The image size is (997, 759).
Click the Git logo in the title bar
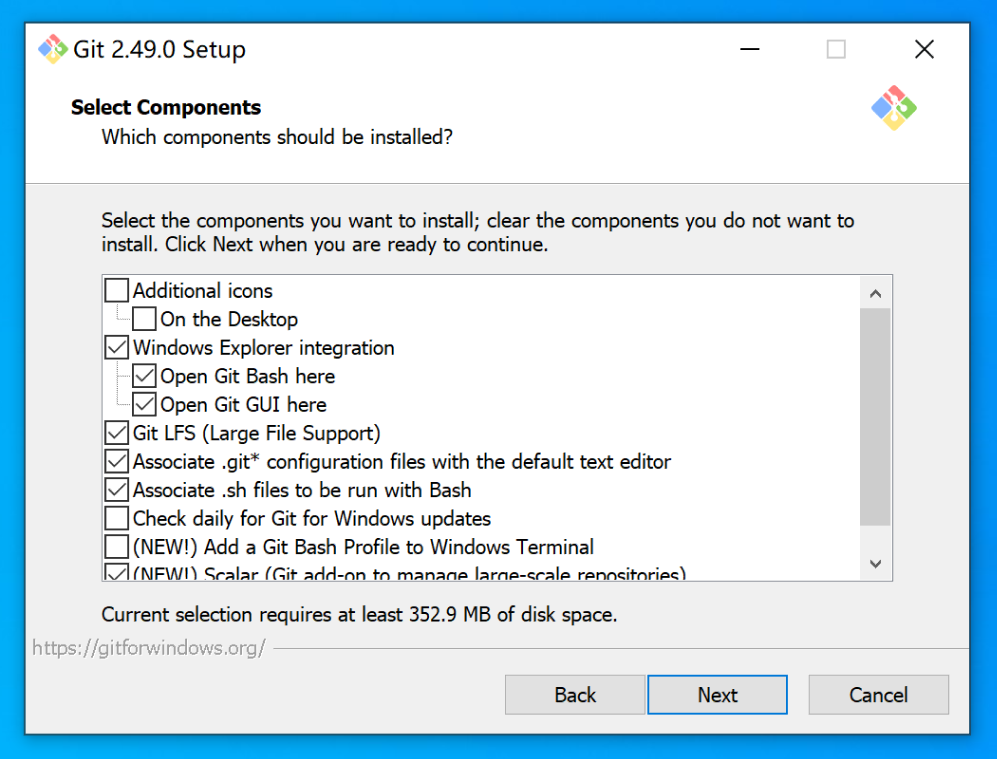pos(52,49)
